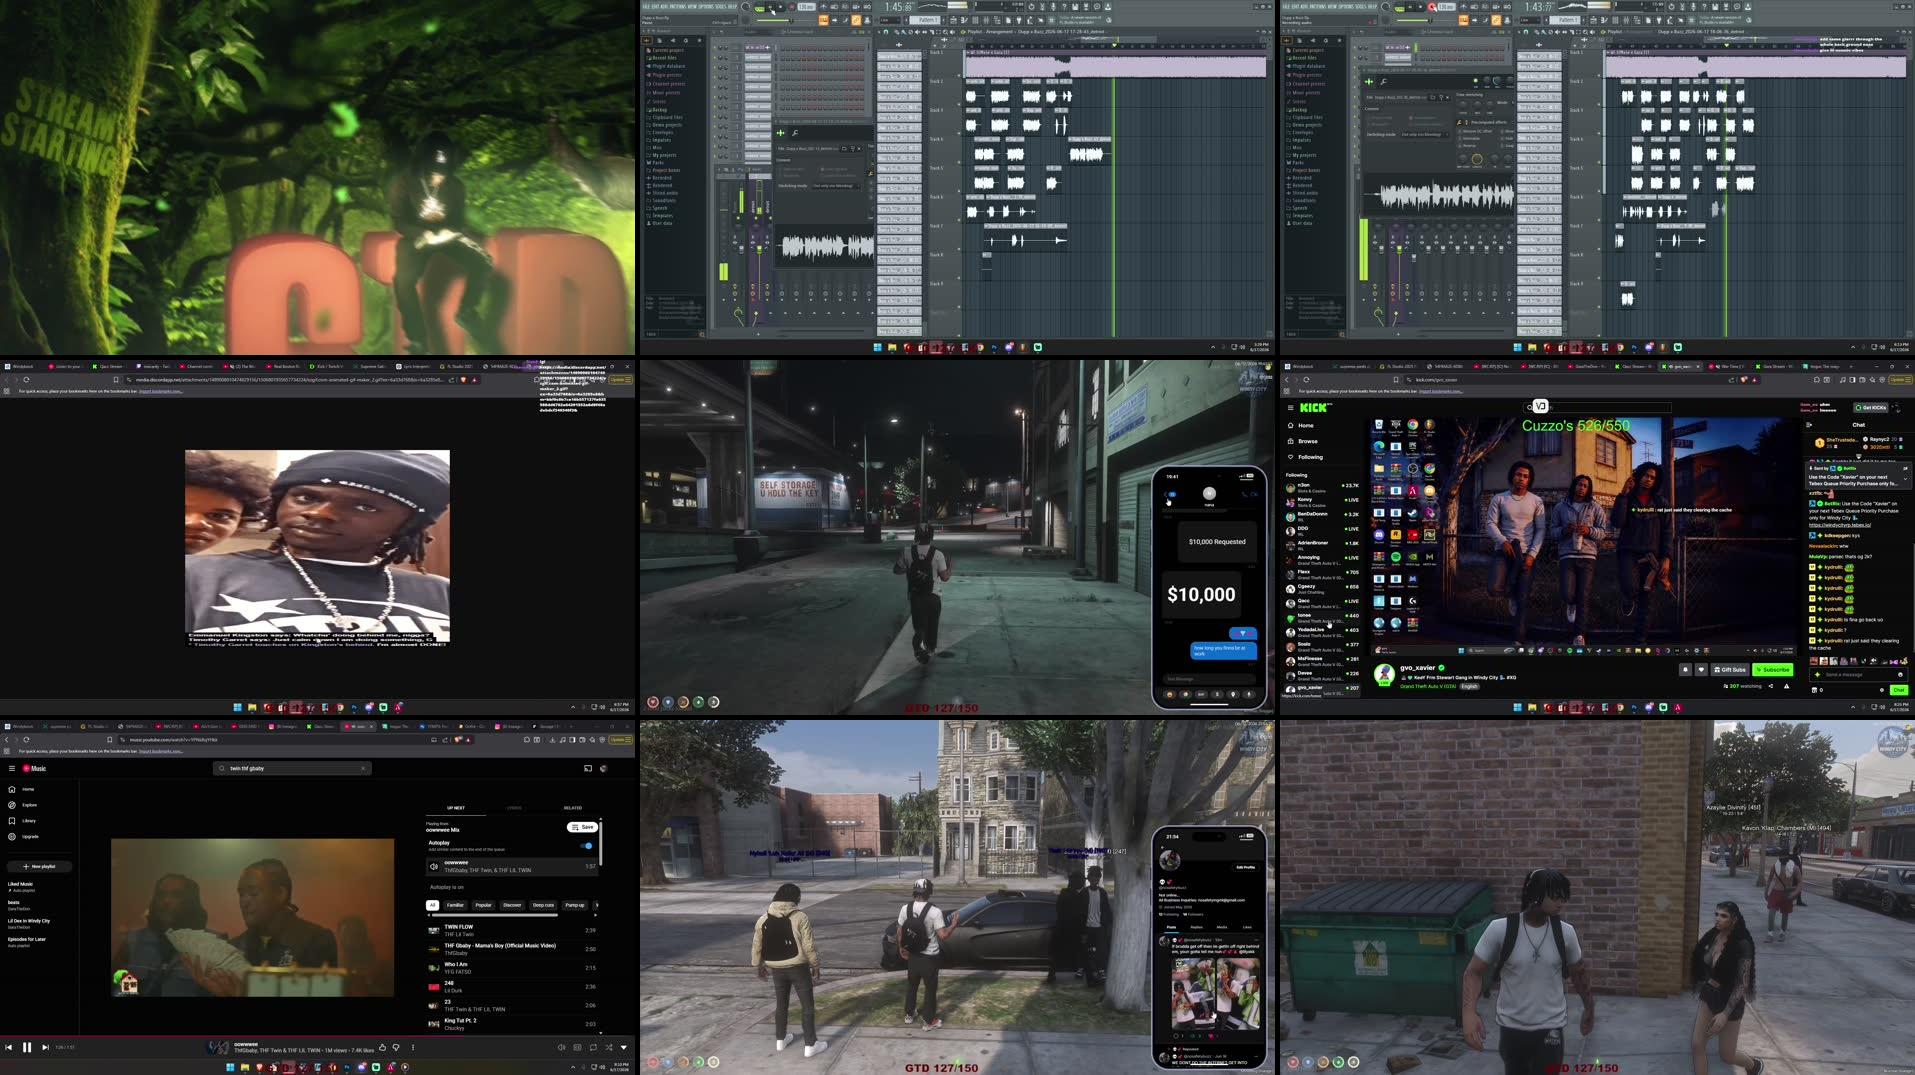
Task: Click the heart follow icon under the Kick stream
Action: pos(1701,670)
